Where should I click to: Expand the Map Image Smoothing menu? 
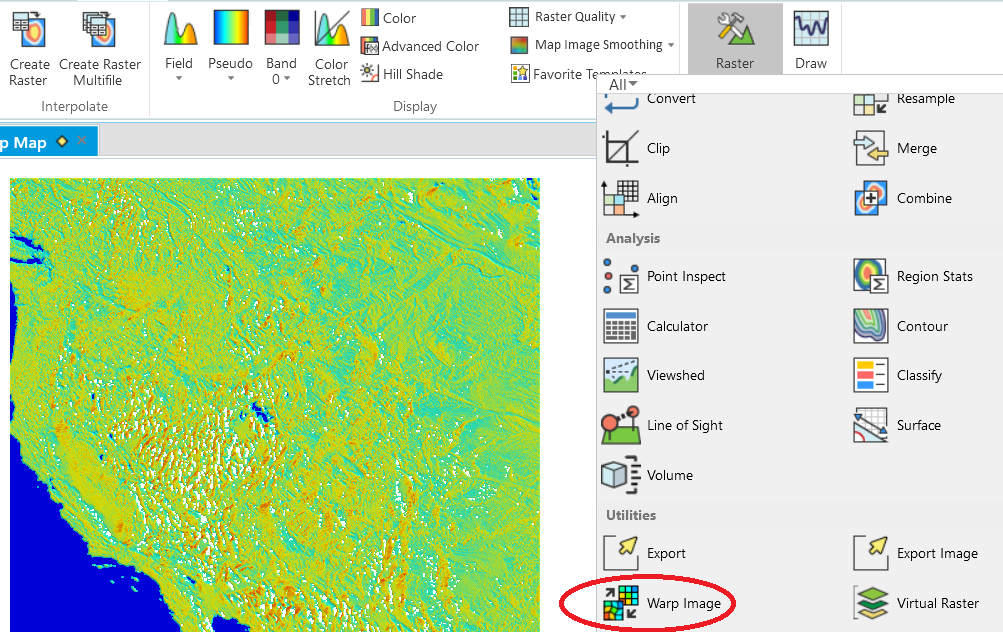590,45
